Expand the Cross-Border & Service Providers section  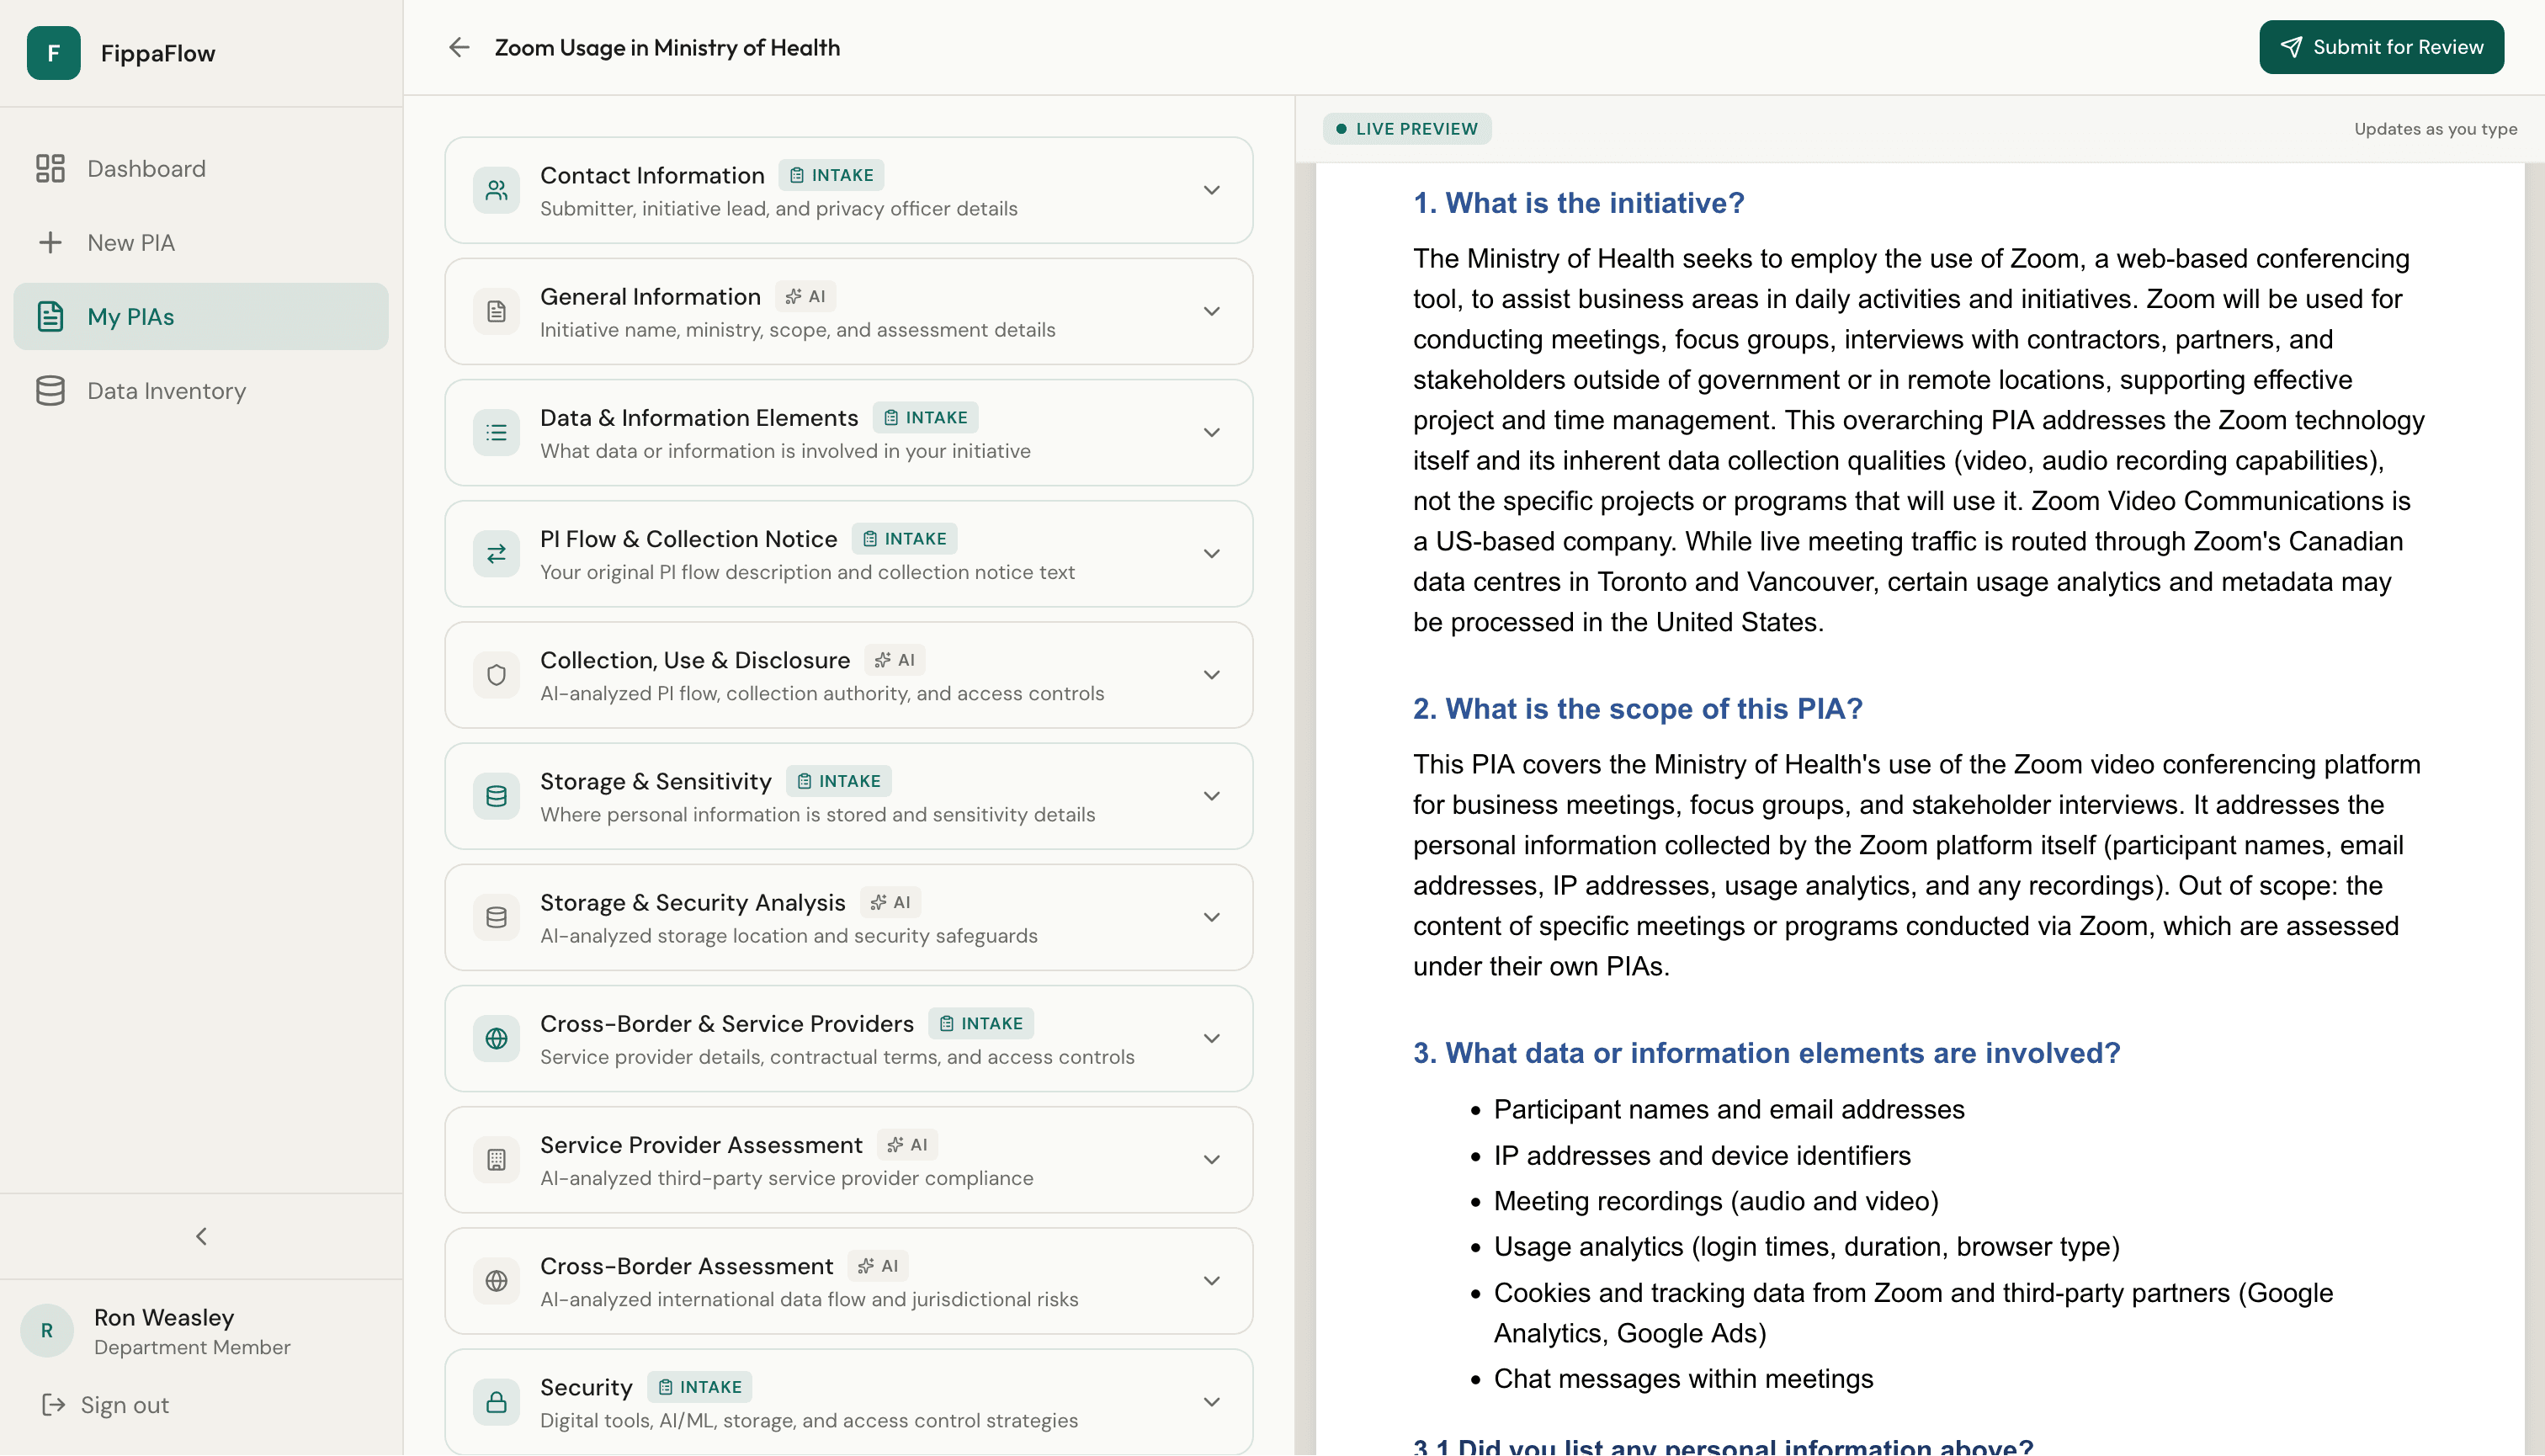click(x=1211, y=1038)
